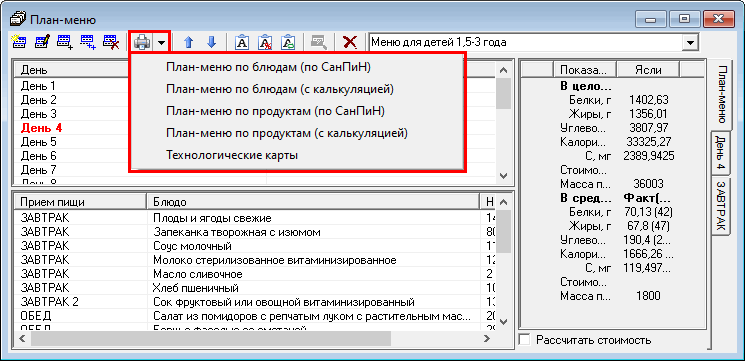Move item down with blue down arrow
Screen dimensions: 745x361
[x=212, y=42]
